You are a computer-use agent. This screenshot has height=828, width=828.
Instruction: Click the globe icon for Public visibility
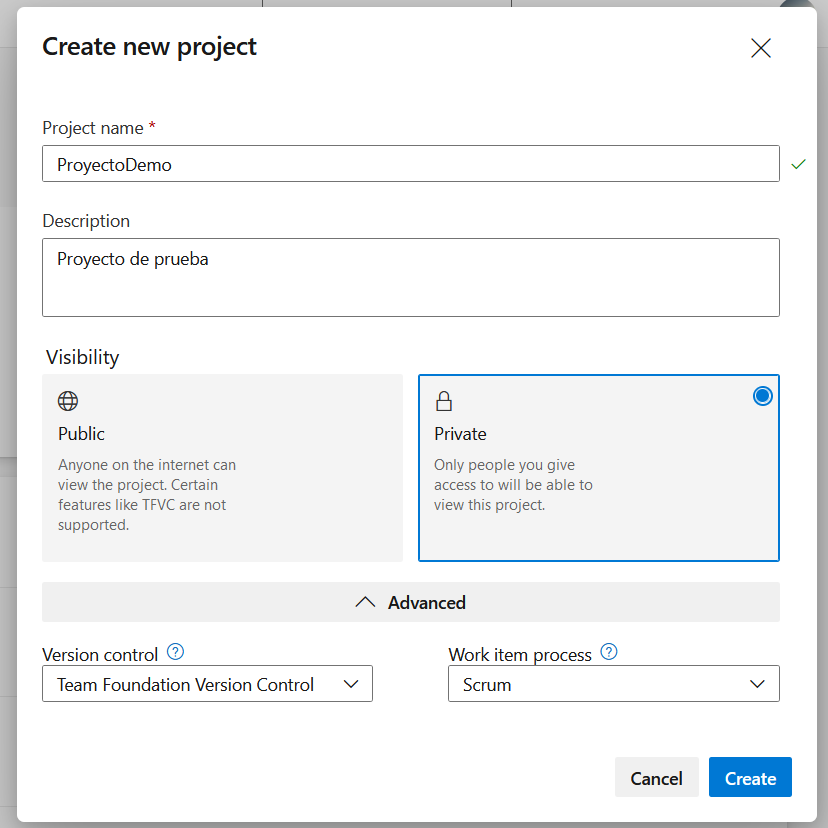pos(68,401)
